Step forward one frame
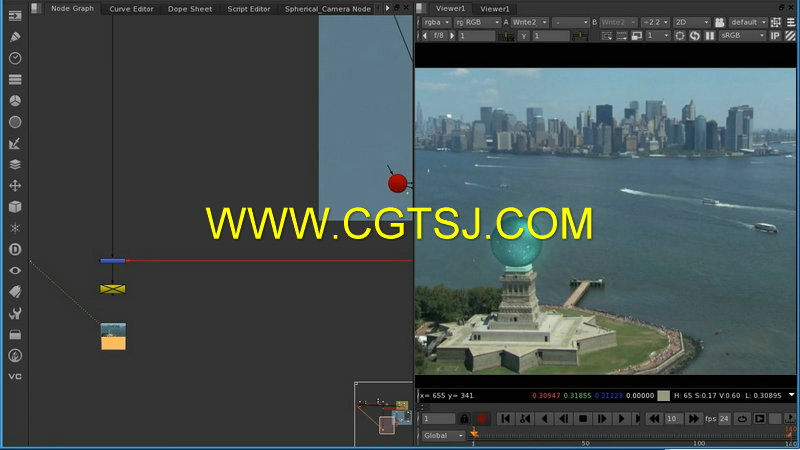 point(602,419)
